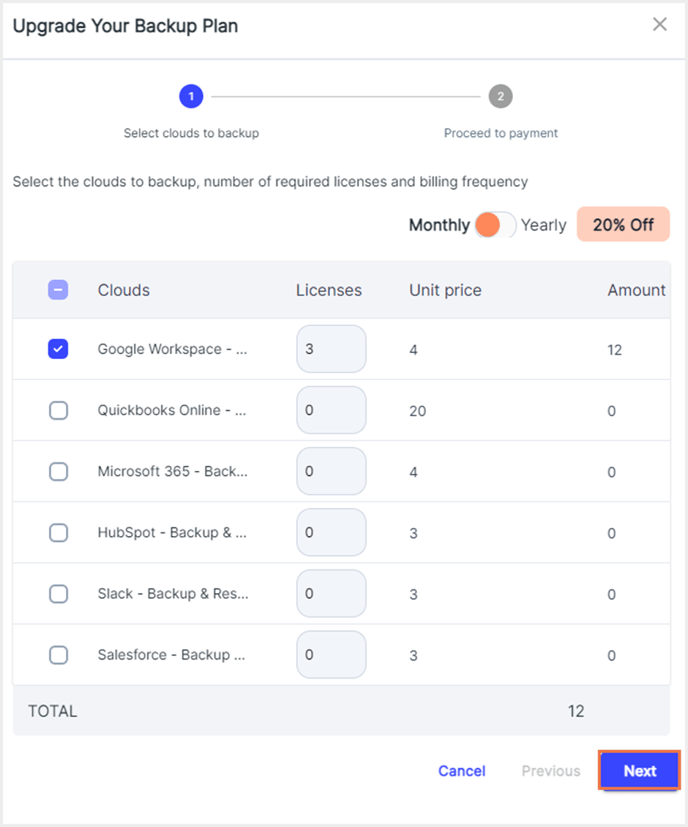Close the Upgrade Your Backup Plan dialog
Screen dimensions: 688x827
(x=660, y=25)
